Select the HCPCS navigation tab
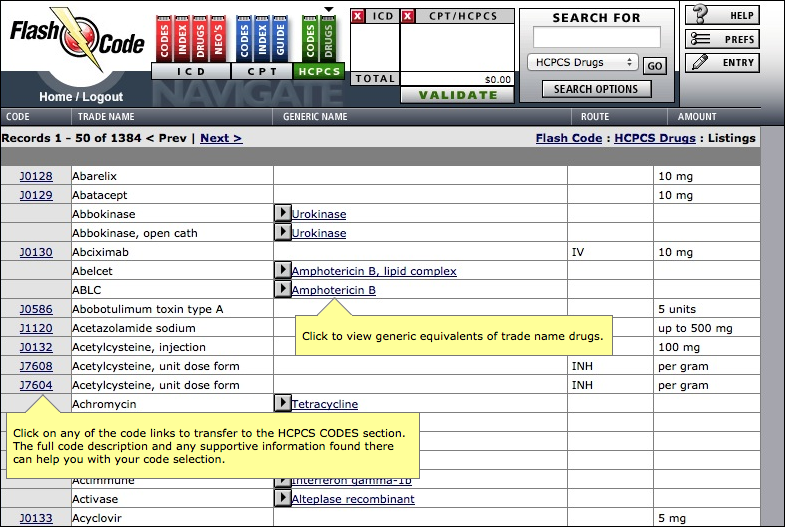The width and height of the screenshot is (785, 527). coord(319,72)
